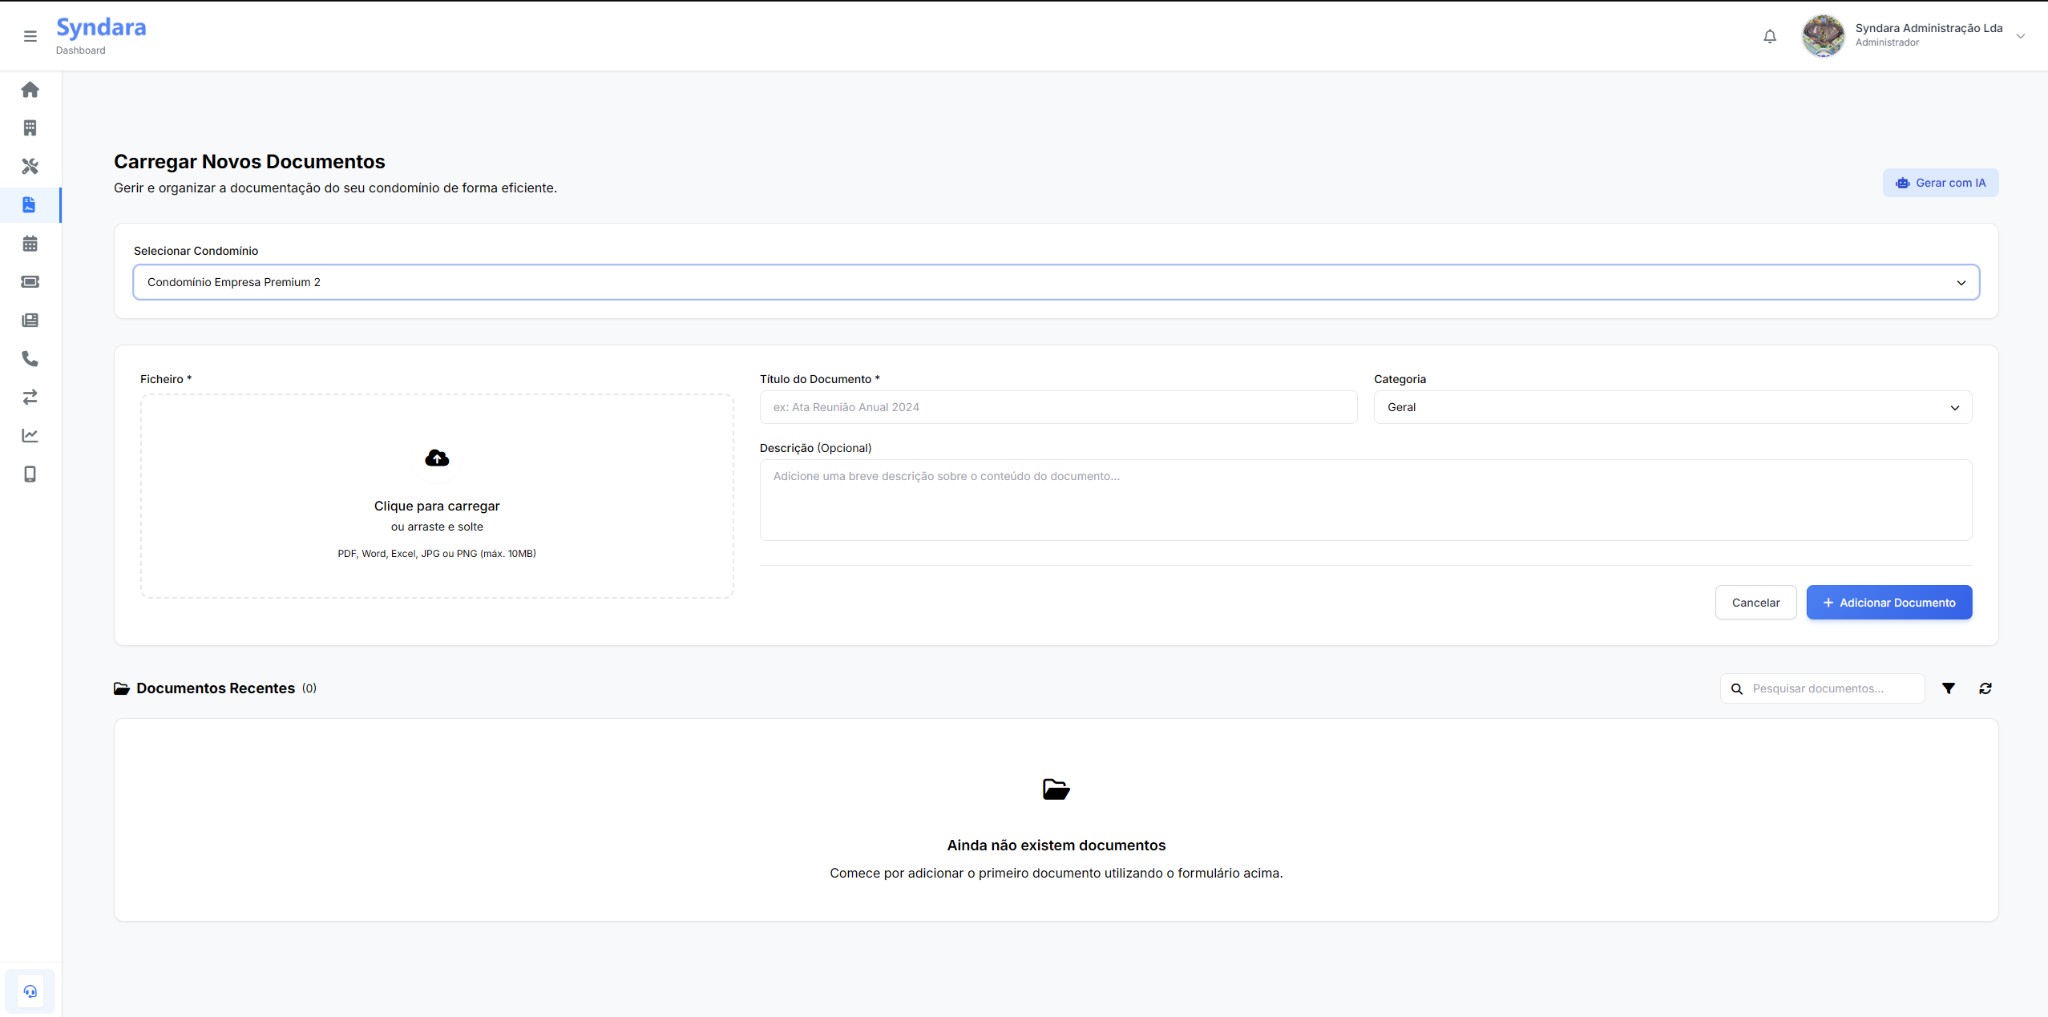Toggle the documents filter funnel
This screenshot has height=1017, width=2048.
(1949, 688)
